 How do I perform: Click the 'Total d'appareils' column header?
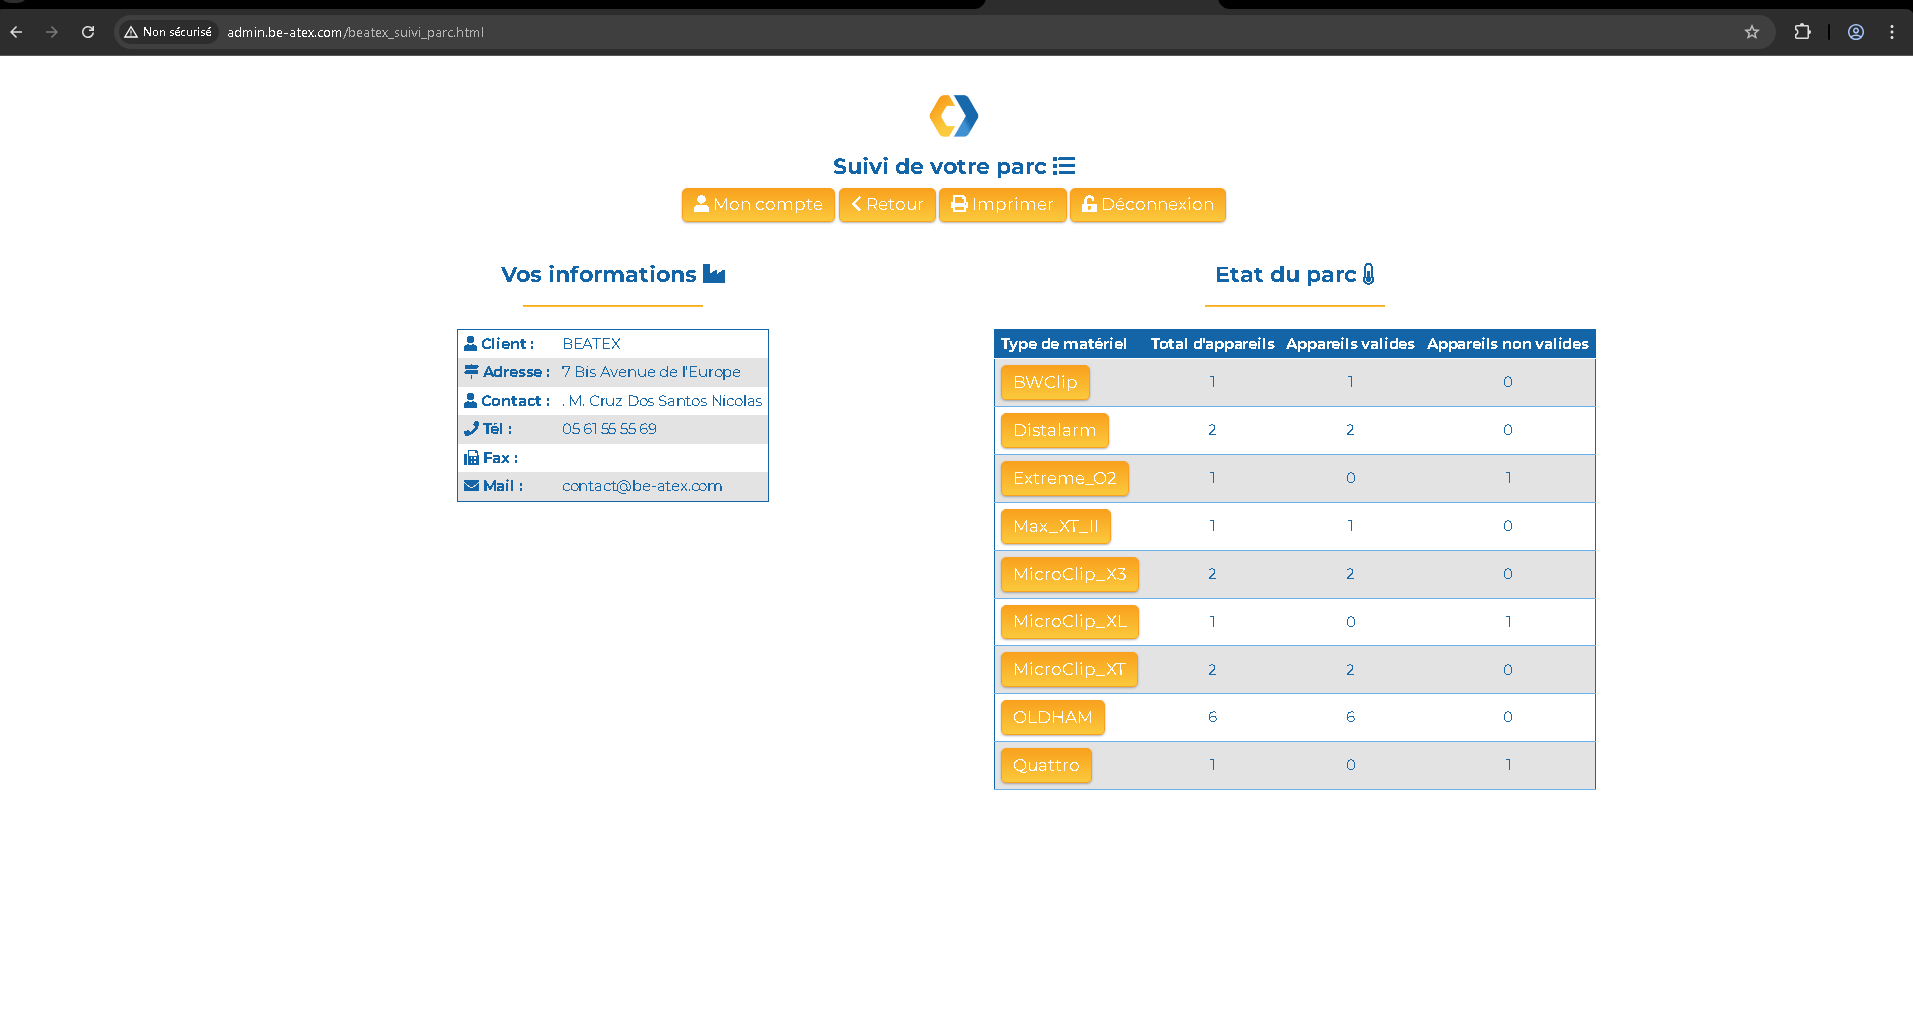[x=1212, y=343]
